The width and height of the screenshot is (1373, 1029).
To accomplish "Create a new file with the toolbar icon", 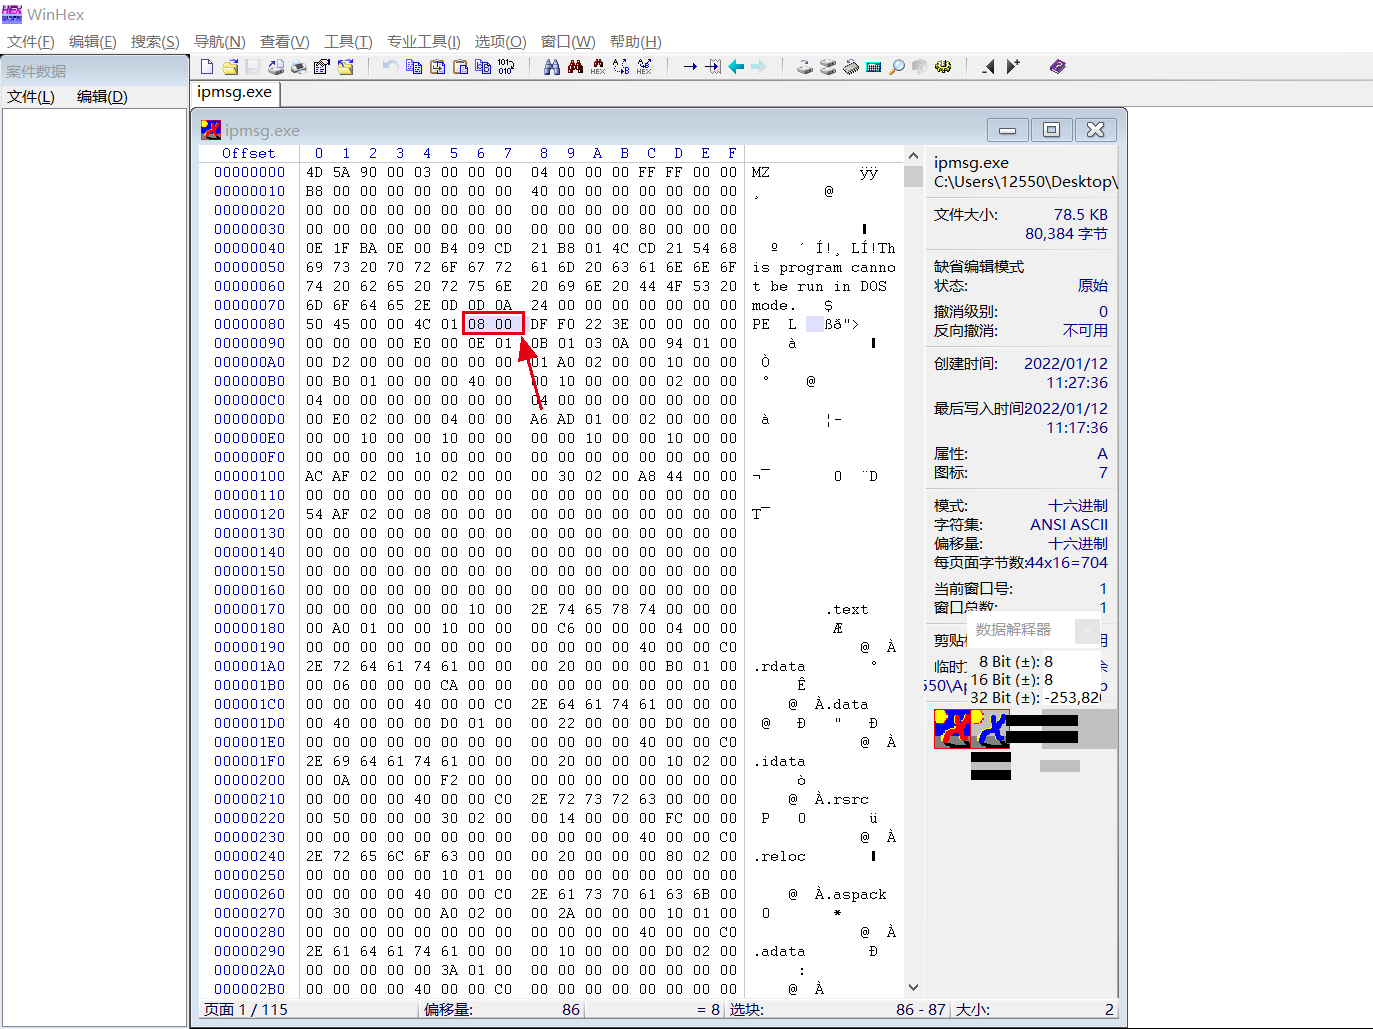I will coord(206,67).
